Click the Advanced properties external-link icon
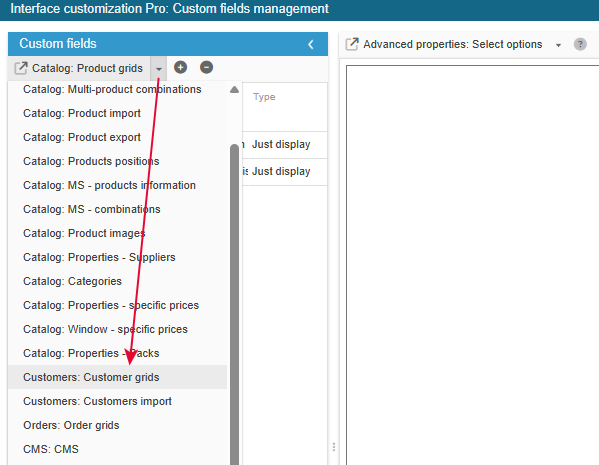 pos(352,44)
